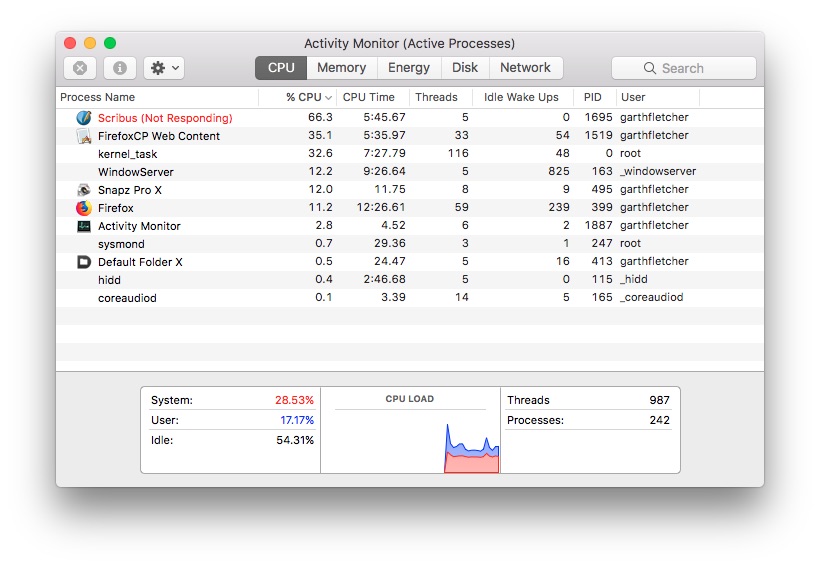Click the Scribus app icon in list
This screenshot has width=820, height=567.
coord(84,118)
